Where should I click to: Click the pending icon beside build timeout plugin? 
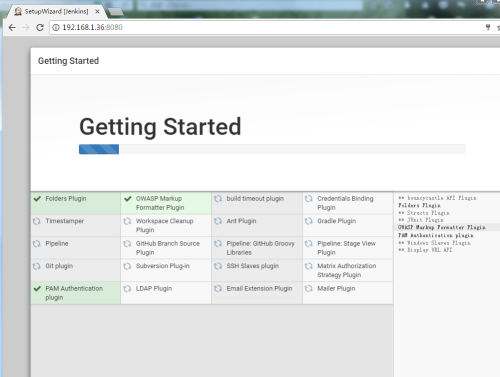(218, 199)
